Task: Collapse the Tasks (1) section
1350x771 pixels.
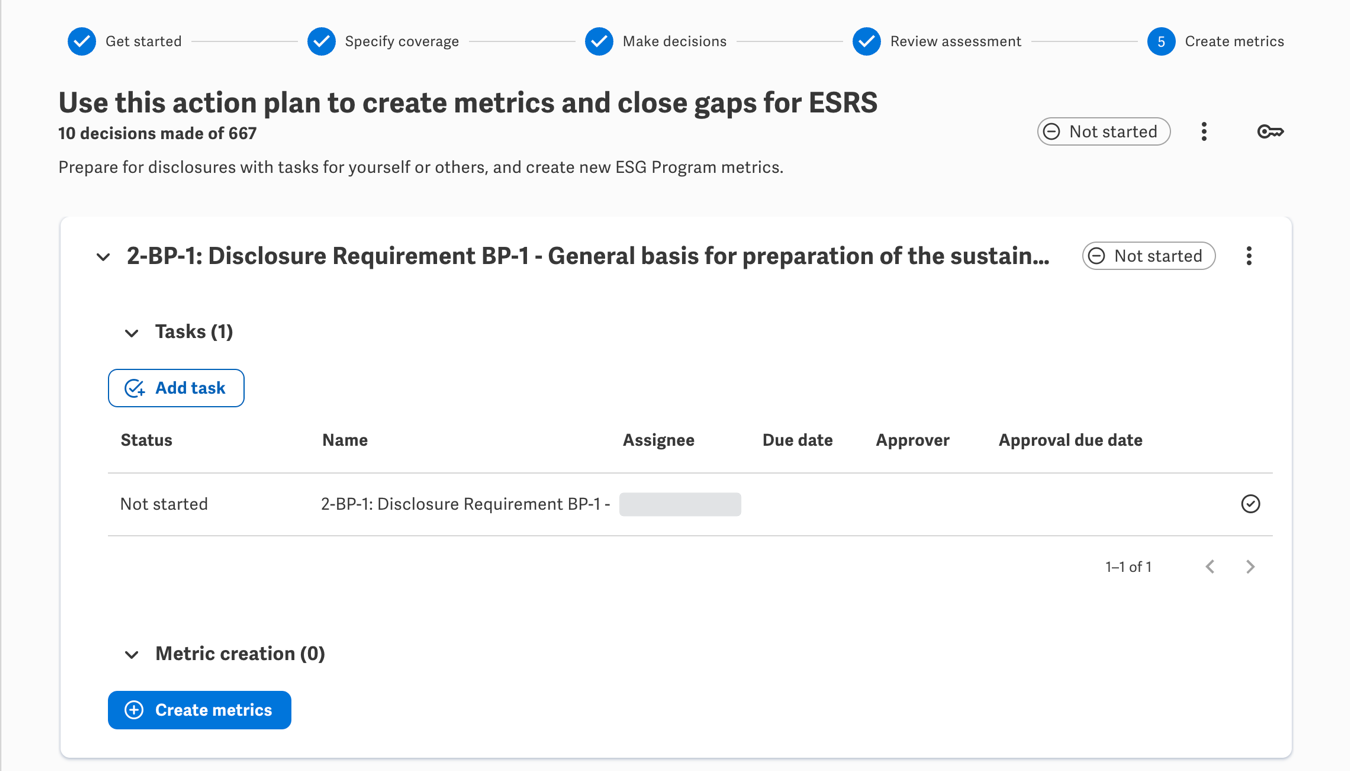Action: pos(131,333)
